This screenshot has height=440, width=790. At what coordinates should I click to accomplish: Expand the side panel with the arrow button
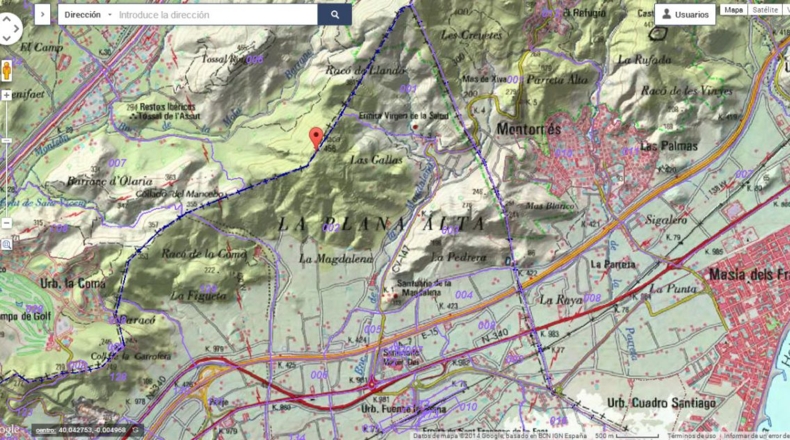(42, 15)
